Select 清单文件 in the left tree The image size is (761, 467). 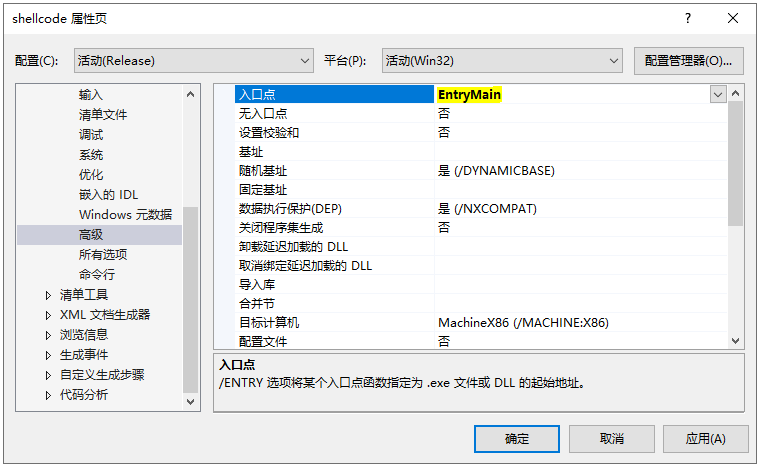103,115
